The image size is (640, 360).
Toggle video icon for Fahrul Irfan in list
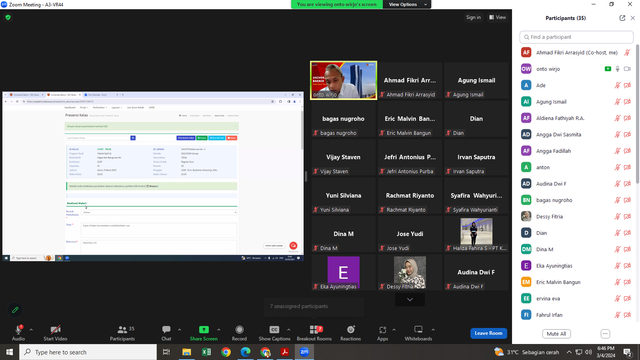pos(627,315)
